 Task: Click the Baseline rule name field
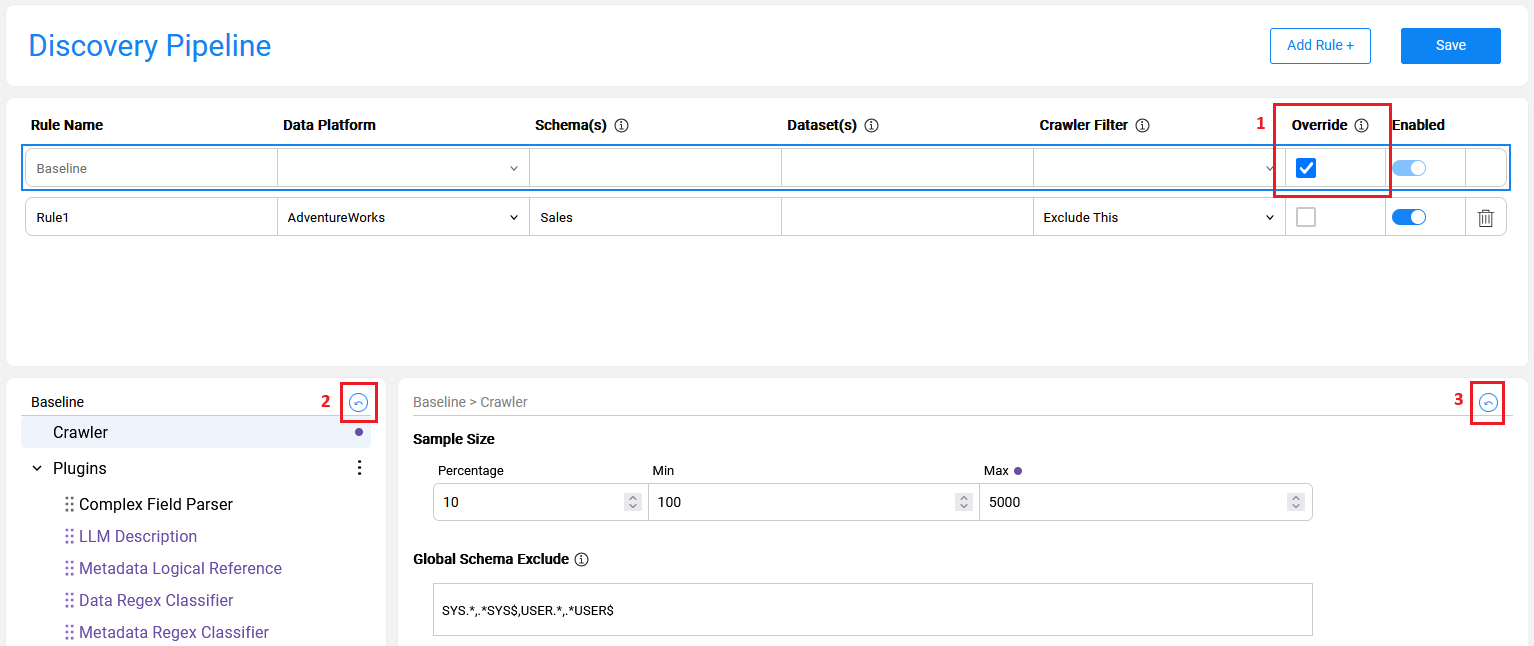[151, 168]
